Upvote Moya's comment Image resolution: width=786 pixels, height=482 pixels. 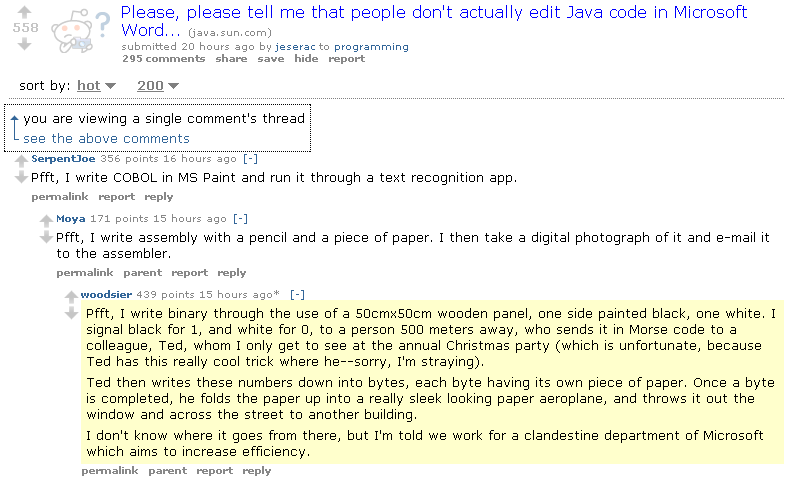coord(46,220)
